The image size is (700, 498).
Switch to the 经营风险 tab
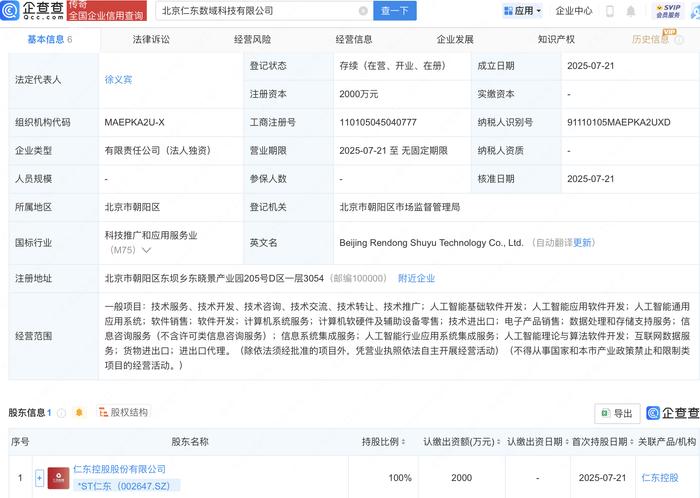(x=252, y=39)
